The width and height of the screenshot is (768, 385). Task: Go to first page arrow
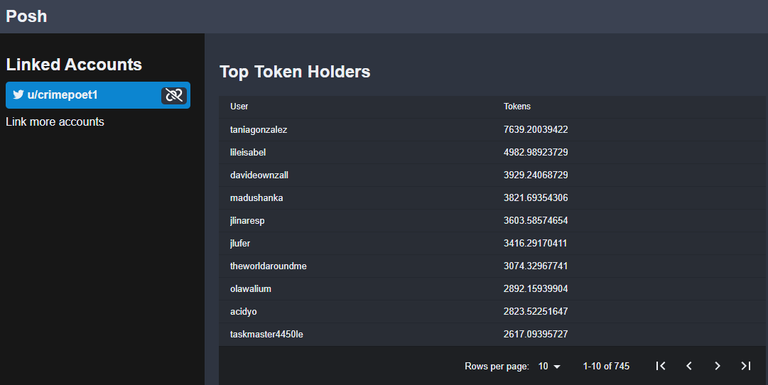pyautogui.click(x=660, y=366)
